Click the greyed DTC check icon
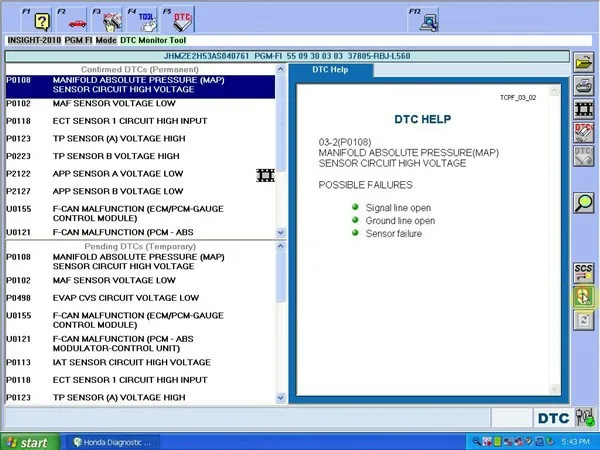The width and height of the screenshot is (600, 450). coord(584,156)
